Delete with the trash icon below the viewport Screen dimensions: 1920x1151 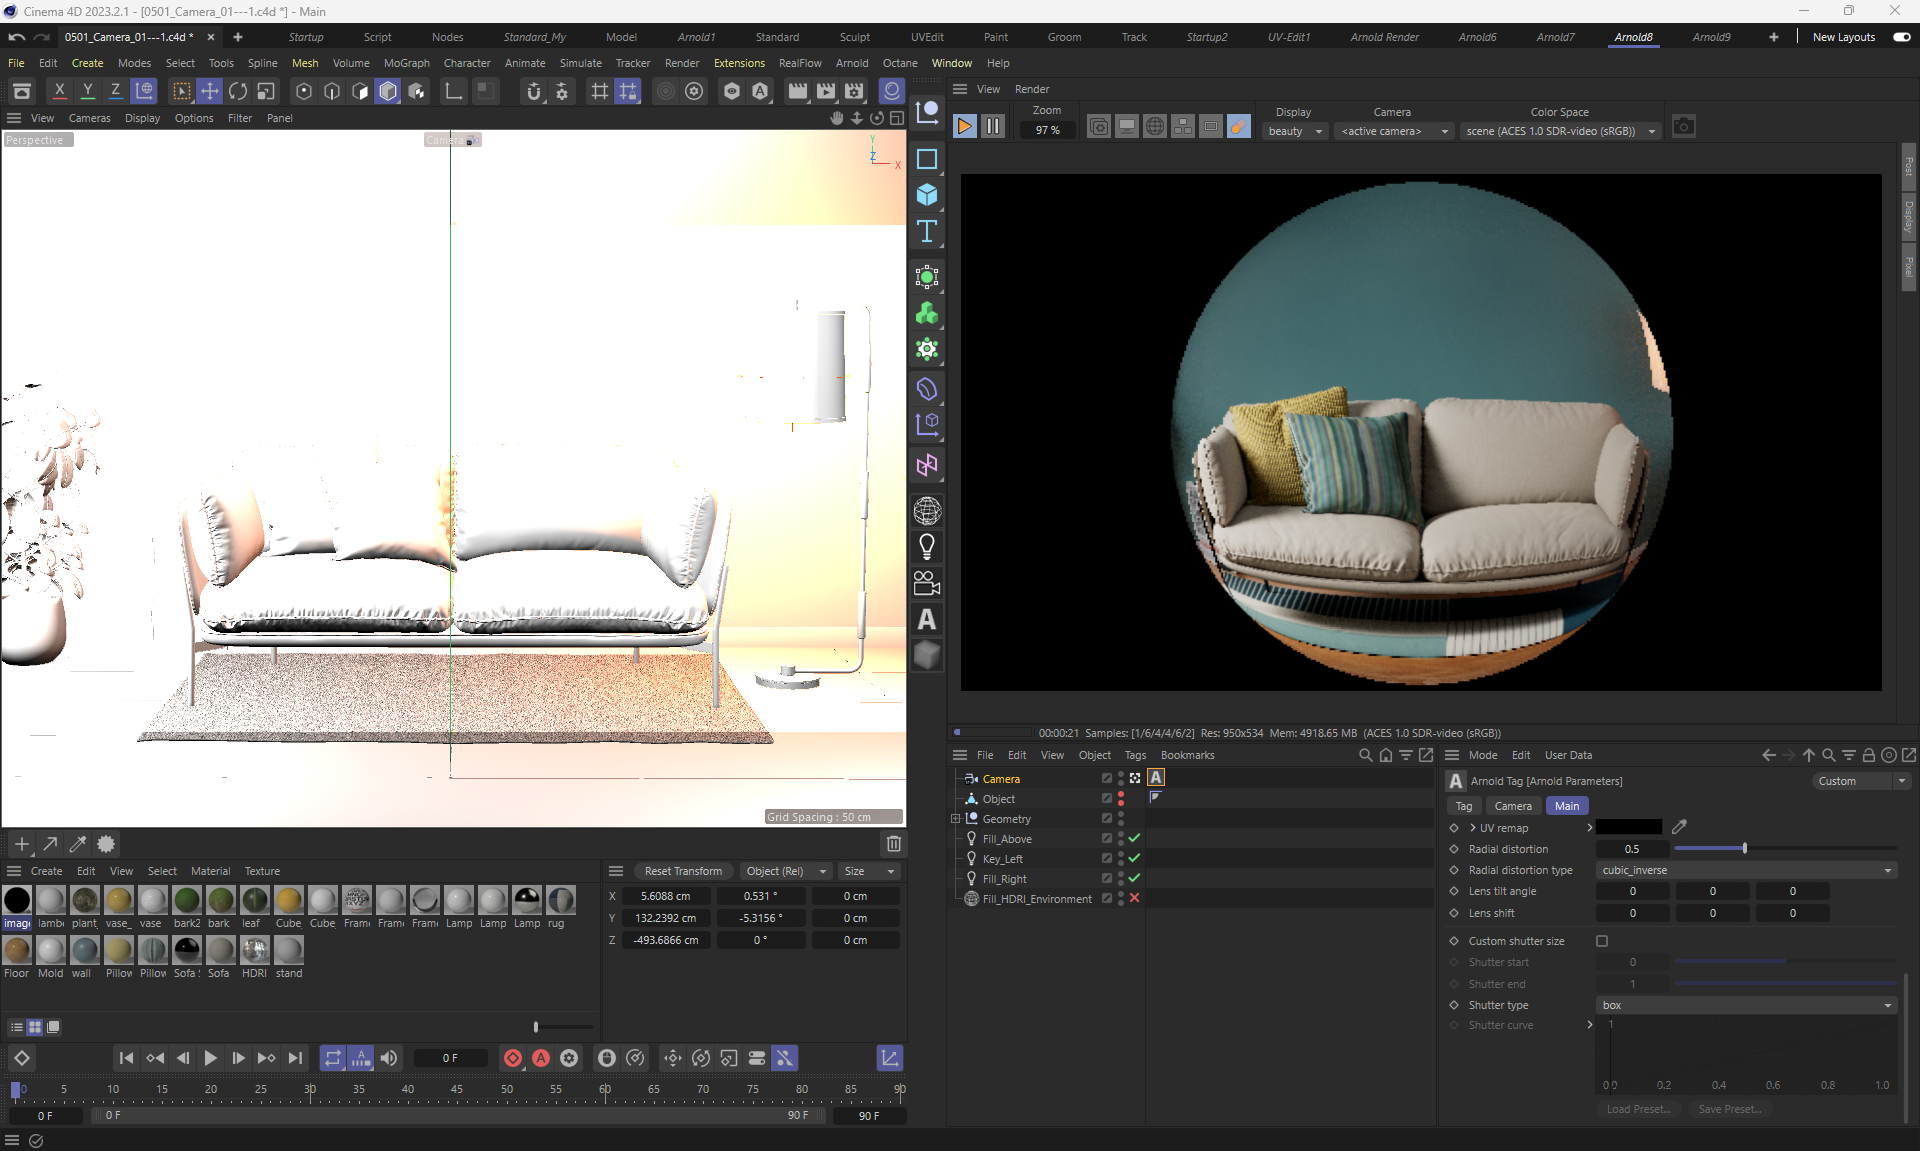[x=893, y=844]
